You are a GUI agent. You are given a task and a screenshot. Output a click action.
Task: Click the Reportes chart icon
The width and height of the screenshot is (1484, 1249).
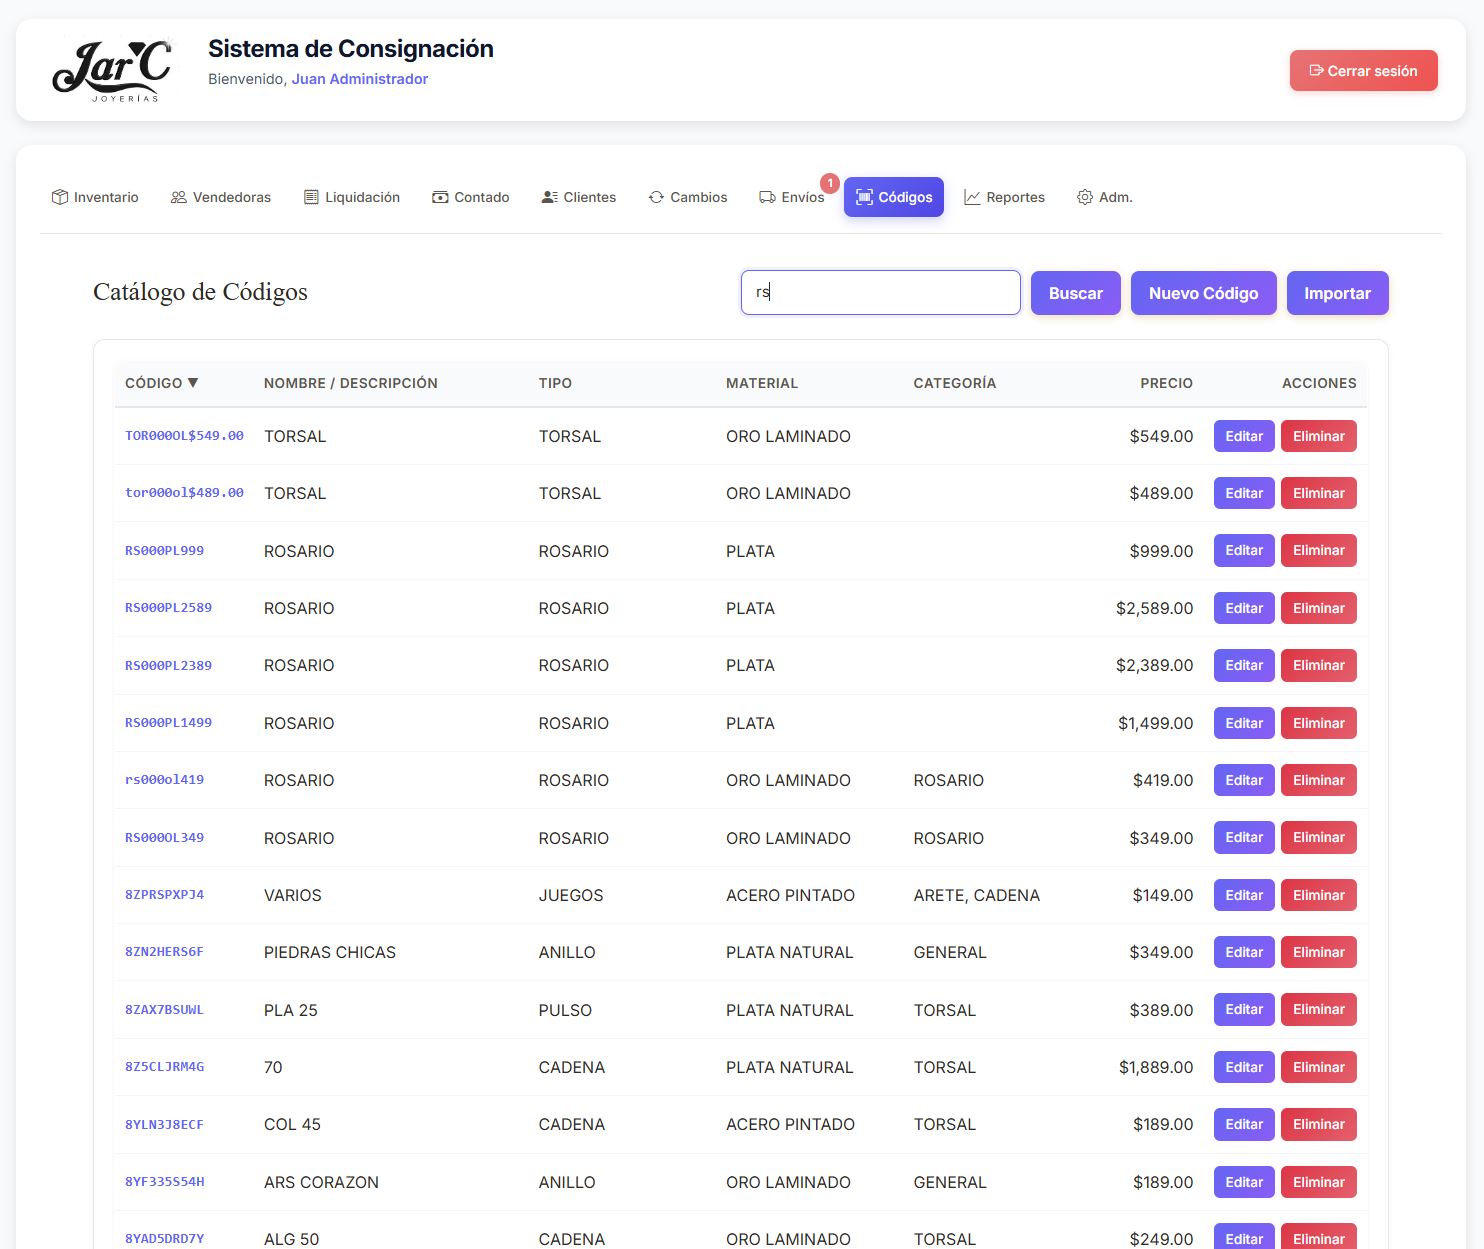(x=972, y=197)
